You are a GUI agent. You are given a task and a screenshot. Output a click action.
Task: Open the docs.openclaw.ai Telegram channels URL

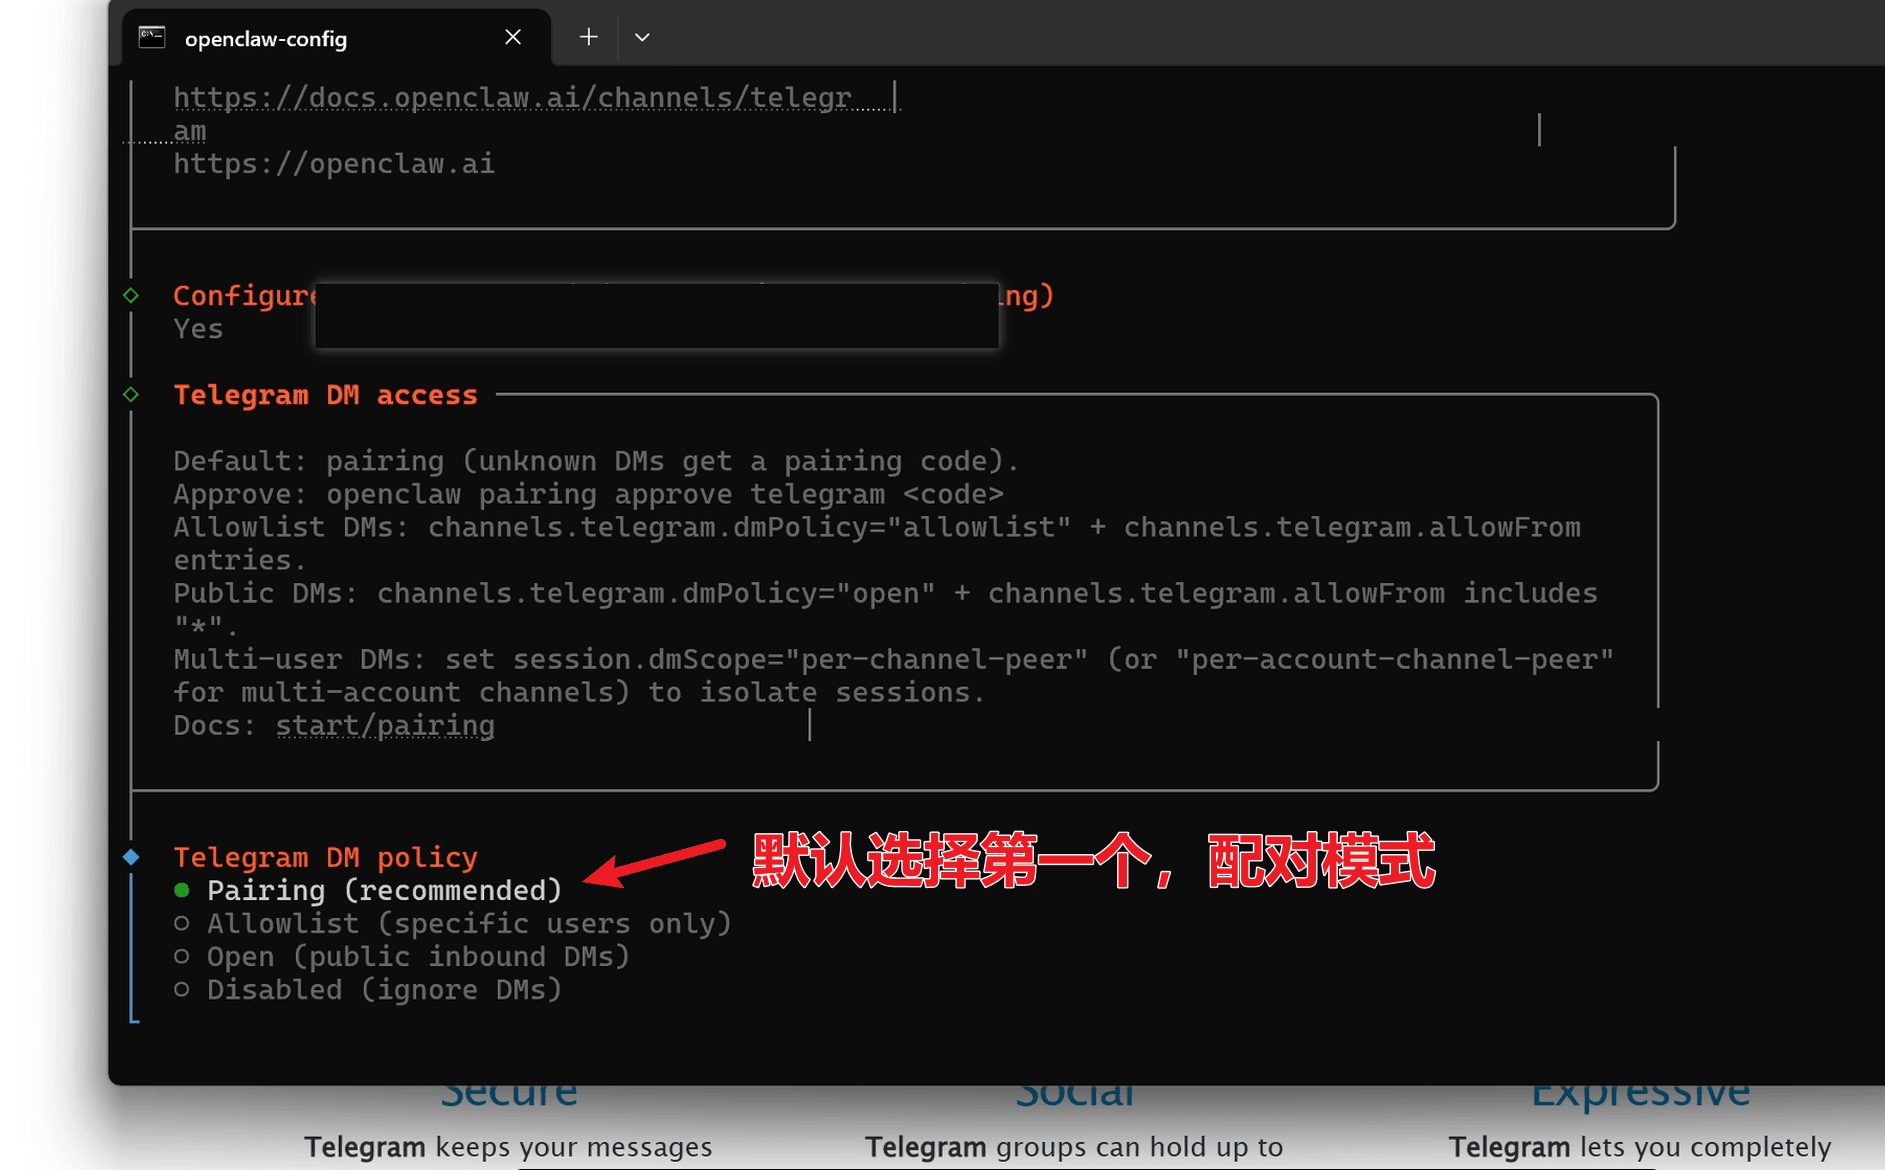pyautogui.click(x=512, y=98)
